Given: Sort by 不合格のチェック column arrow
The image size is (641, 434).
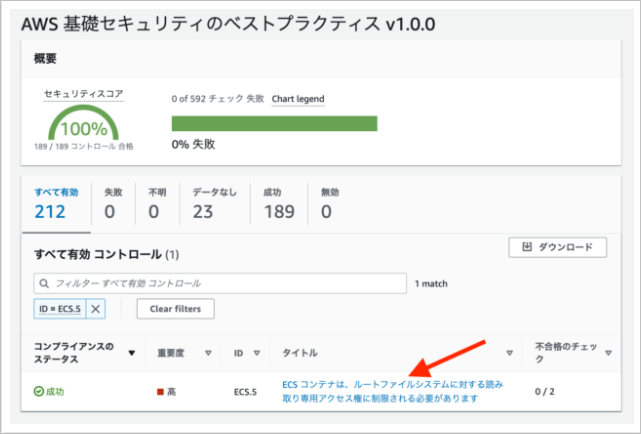Looking at the screenshot, I should 608,353.
